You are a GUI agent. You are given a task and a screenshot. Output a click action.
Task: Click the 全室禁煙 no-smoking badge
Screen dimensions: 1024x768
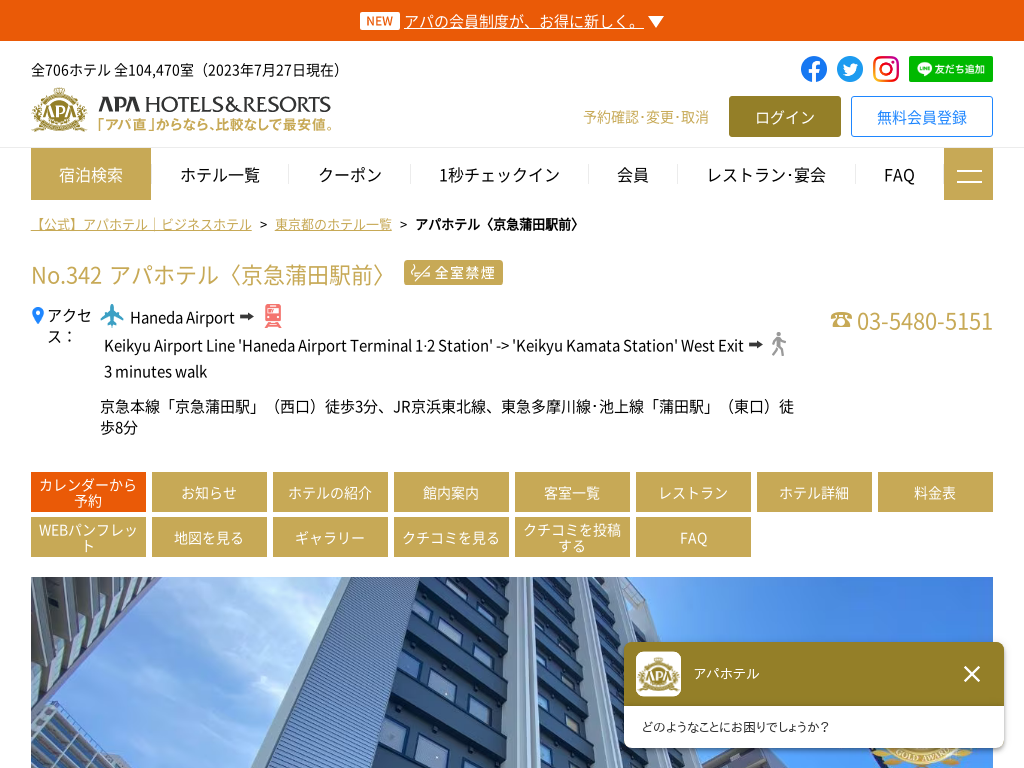[x=453, y=273]
